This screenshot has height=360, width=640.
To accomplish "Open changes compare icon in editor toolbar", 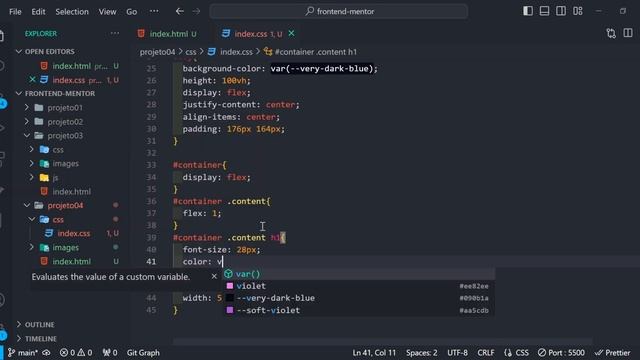I will click(x=611, y=33).
